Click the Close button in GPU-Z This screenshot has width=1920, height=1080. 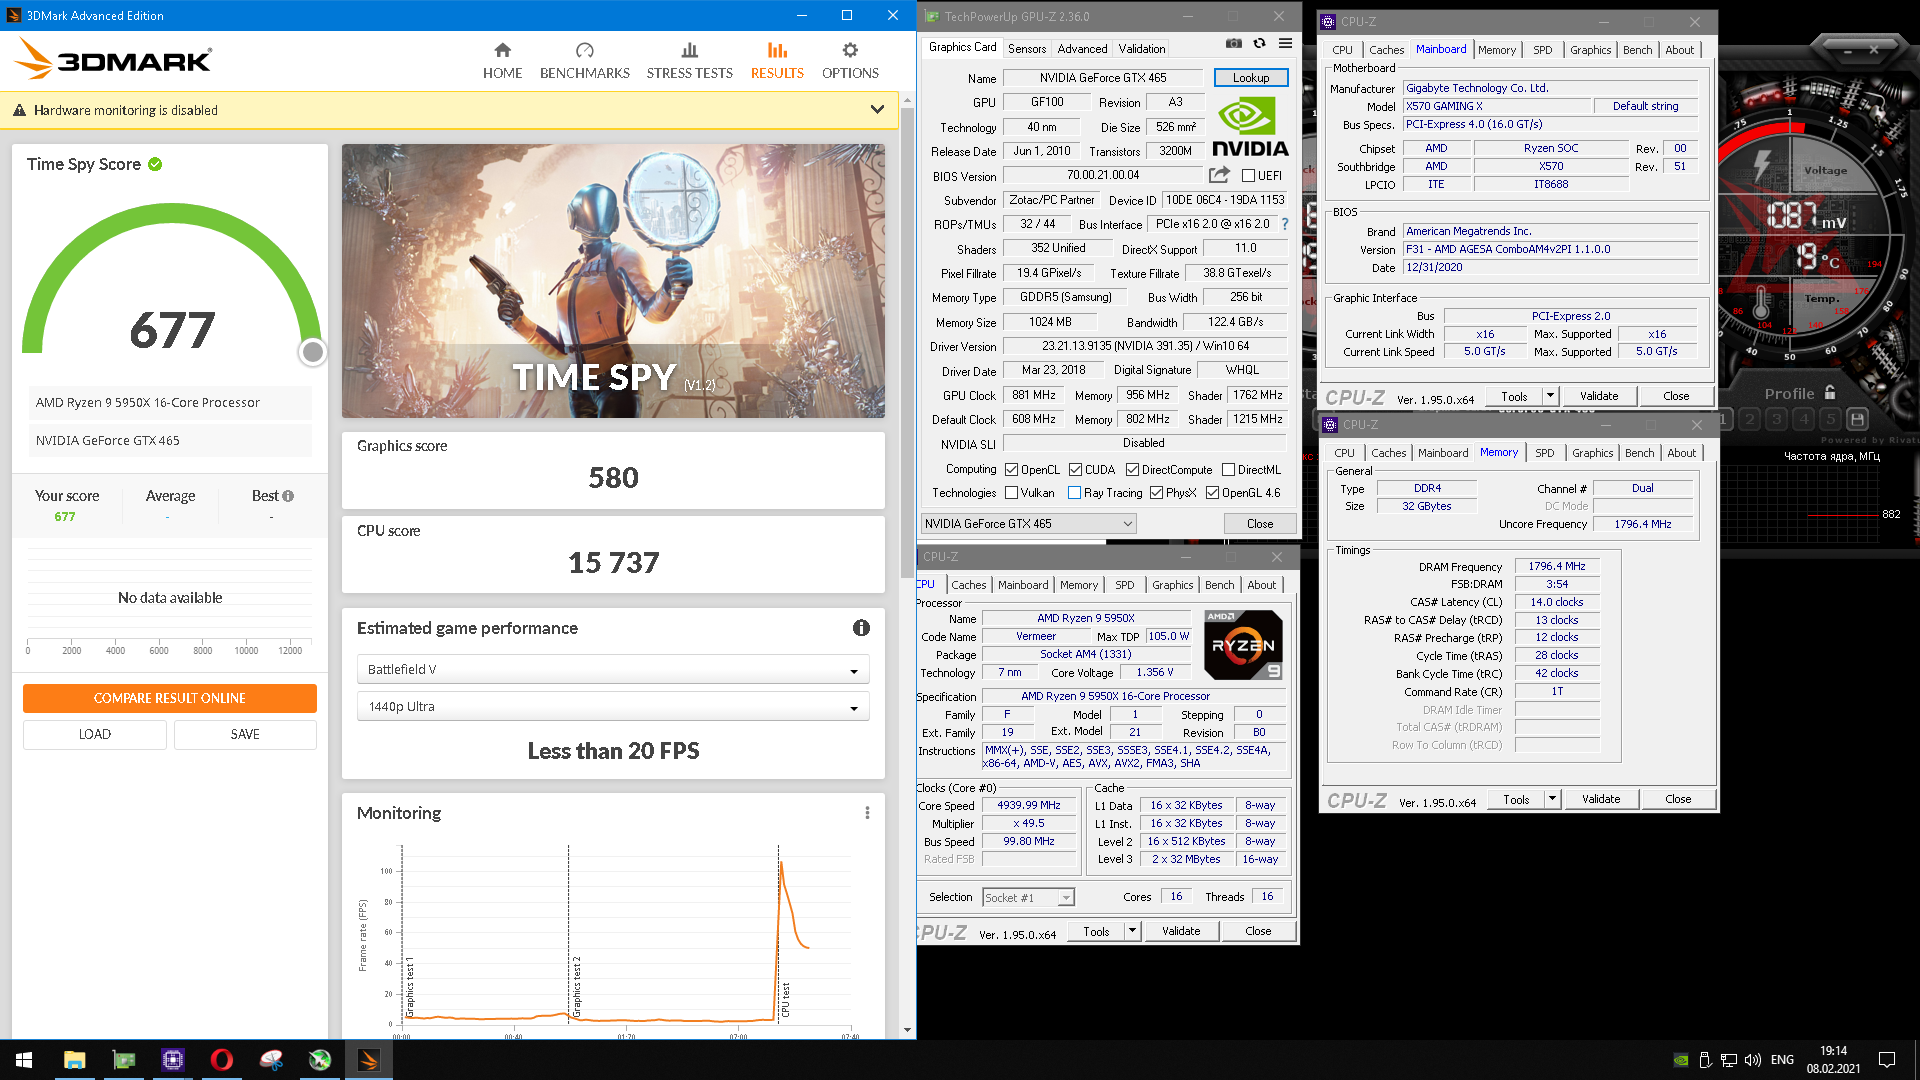pos(1259,523)
